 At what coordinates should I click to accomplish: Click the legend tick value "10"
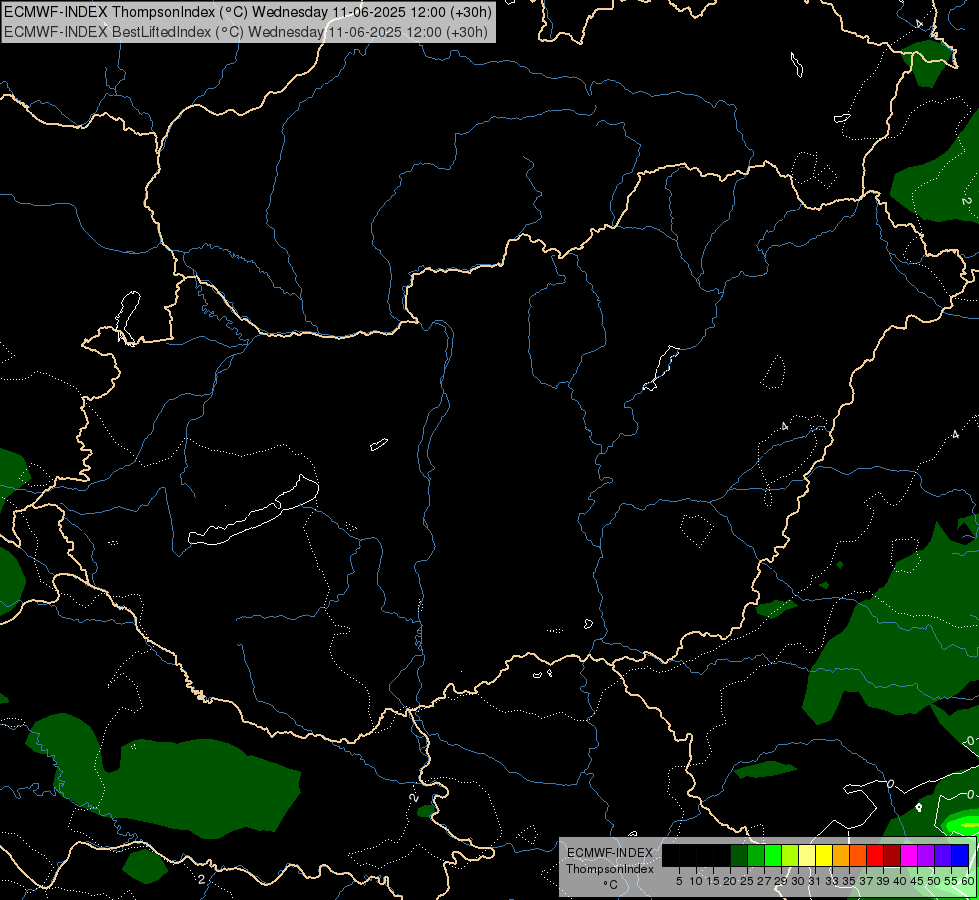point(696,881)
